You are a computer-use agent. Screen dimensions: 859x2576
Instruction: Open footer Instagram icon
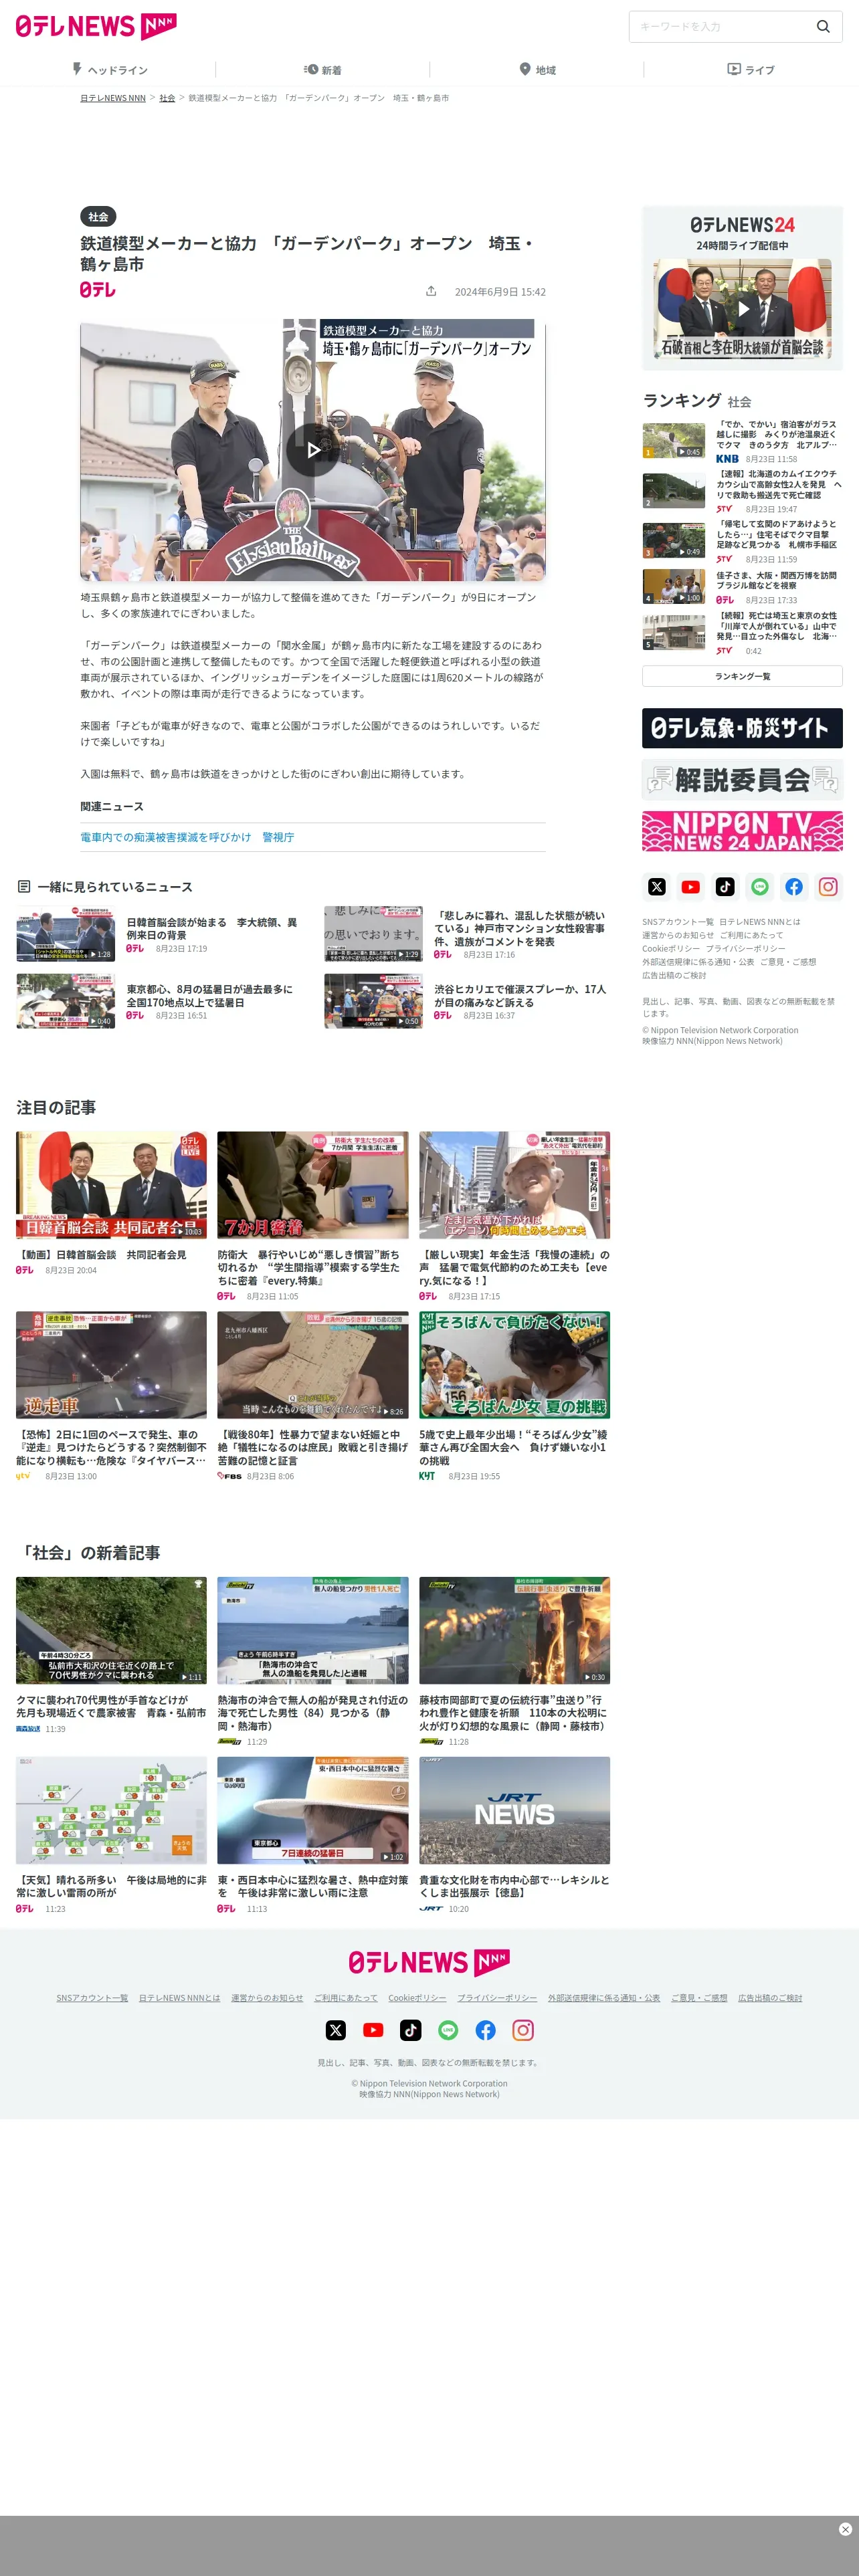pyautogui.click(x=523, y=2030)
